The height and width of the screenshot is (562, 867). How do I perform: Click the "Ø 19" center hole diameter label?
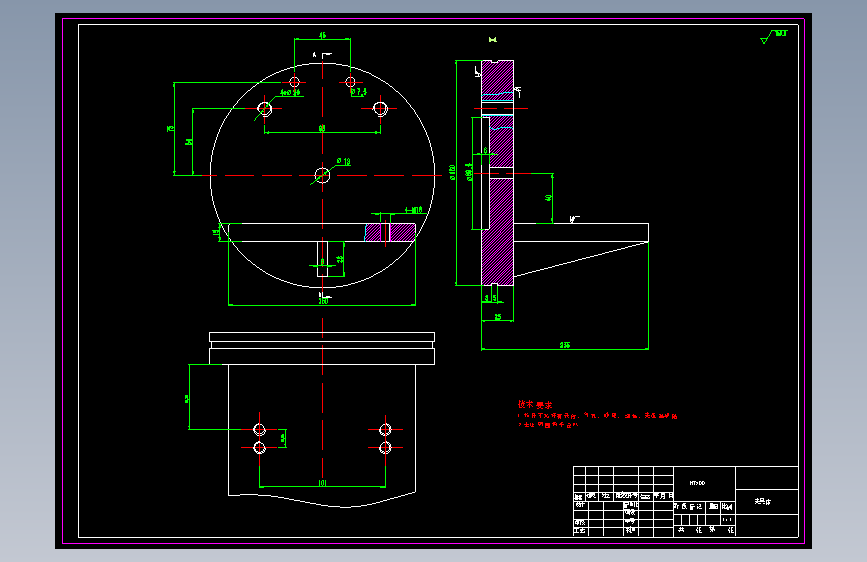point(344,162)
